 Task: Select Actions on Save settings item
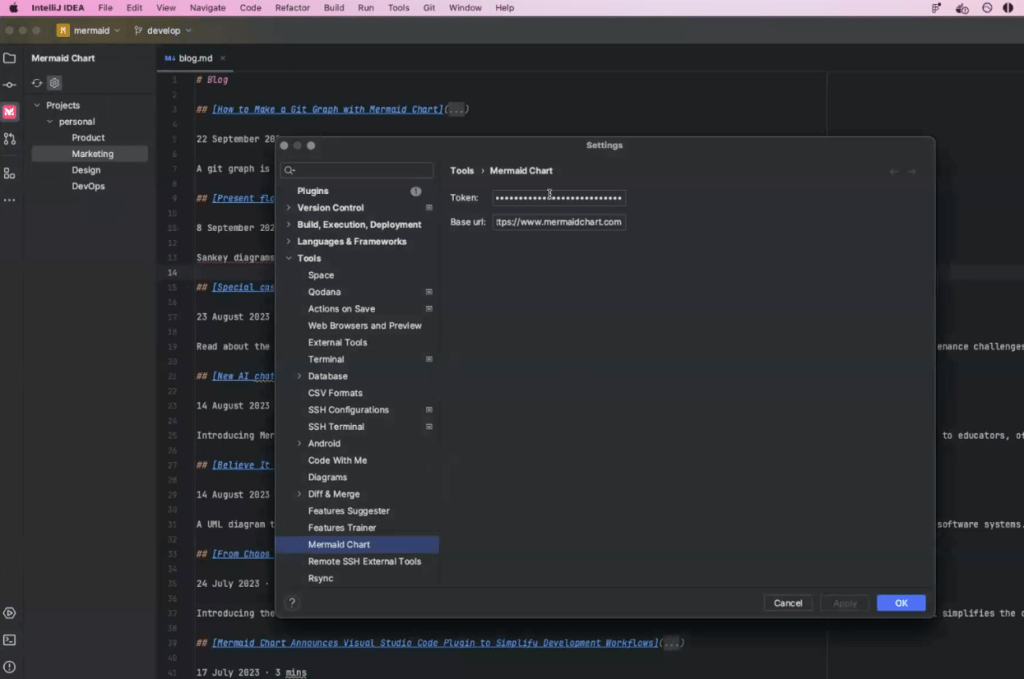(x=357, y=309)
